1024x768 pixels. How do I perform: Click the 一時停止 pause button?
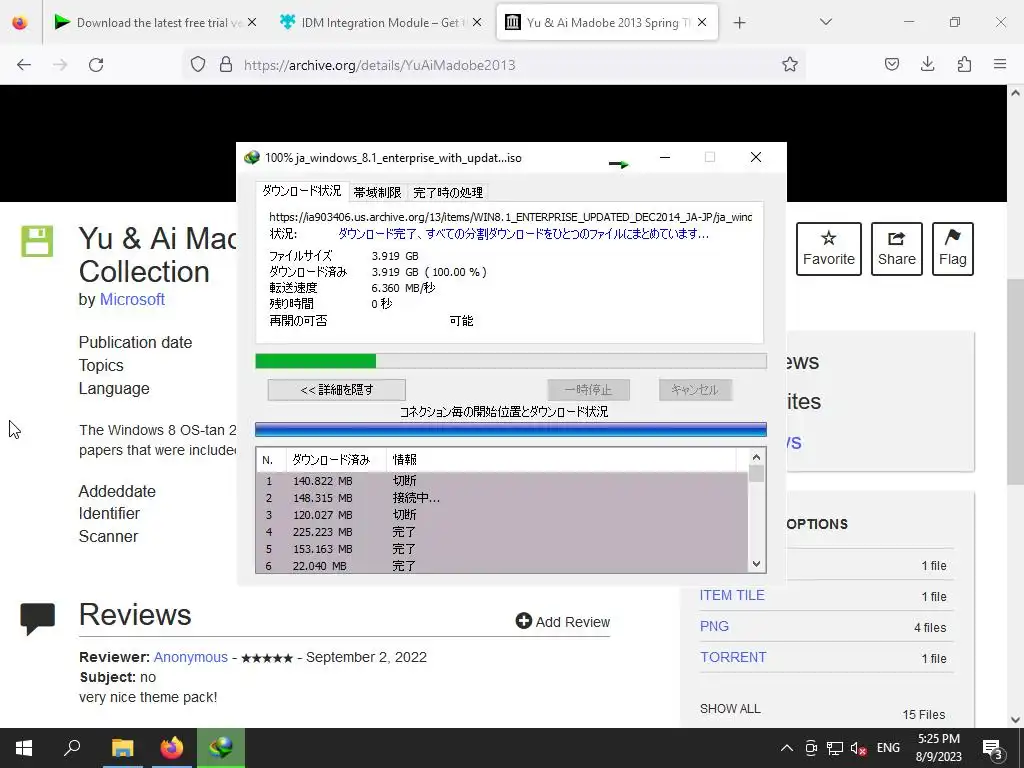[x=588, y=390]
